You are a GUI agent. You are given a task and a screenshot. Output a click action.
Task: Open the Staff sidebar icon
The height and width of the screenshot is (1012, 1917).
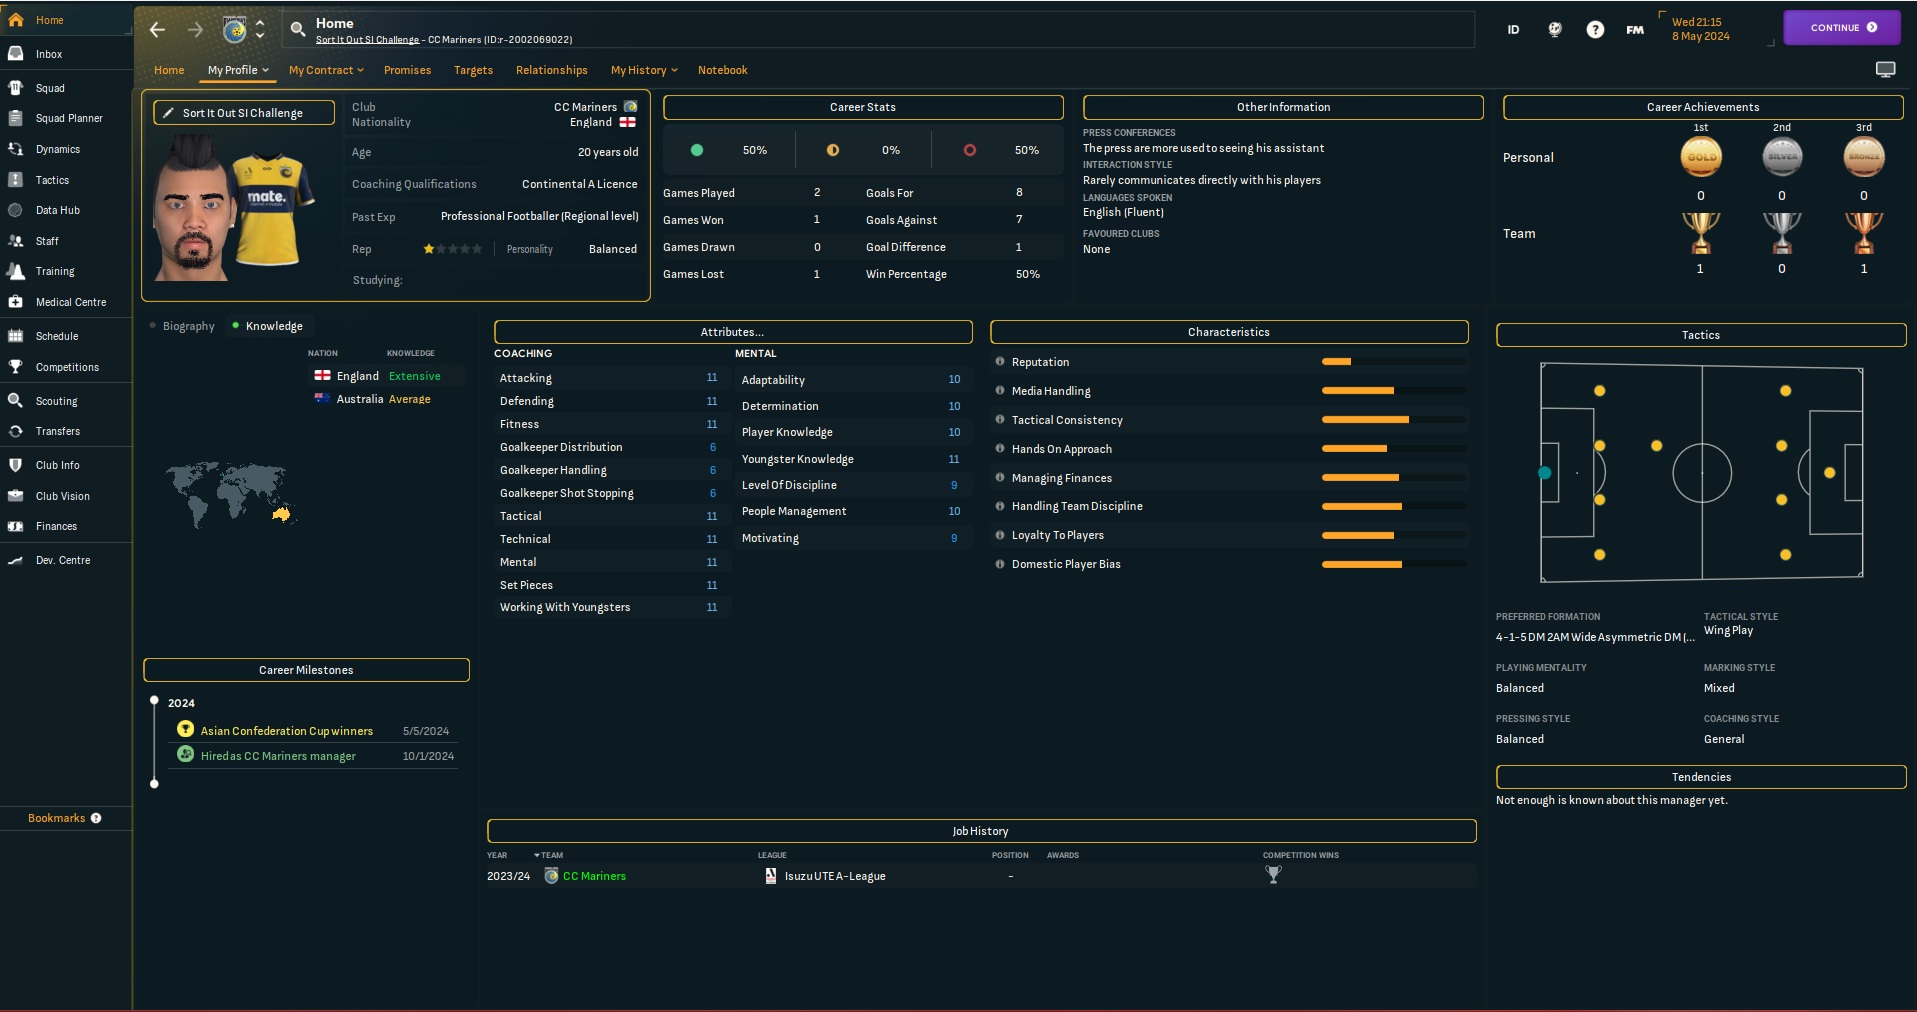click(16, 241)
